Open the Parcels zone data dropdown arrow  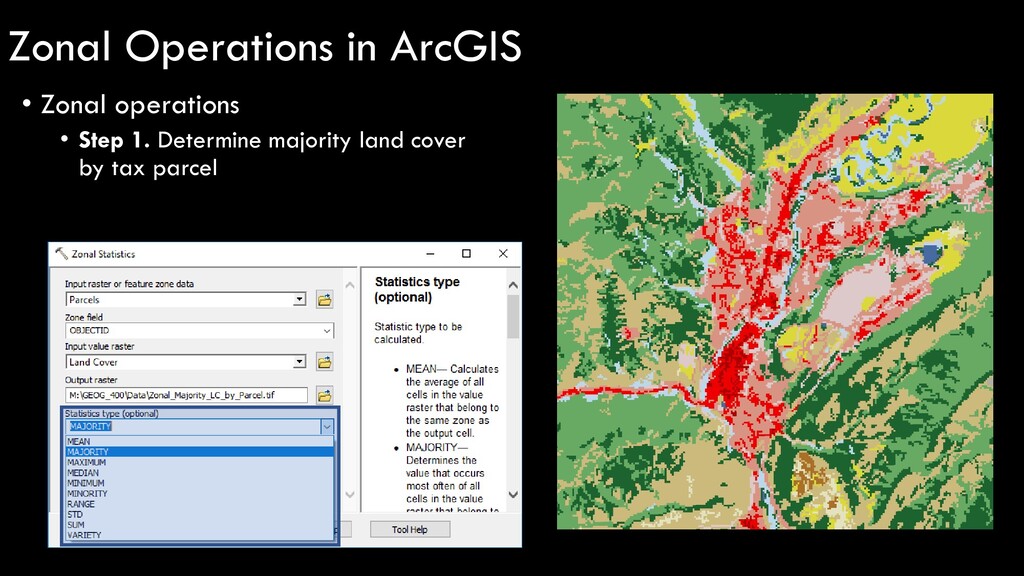pyautogui.click(x=299, y=299)
